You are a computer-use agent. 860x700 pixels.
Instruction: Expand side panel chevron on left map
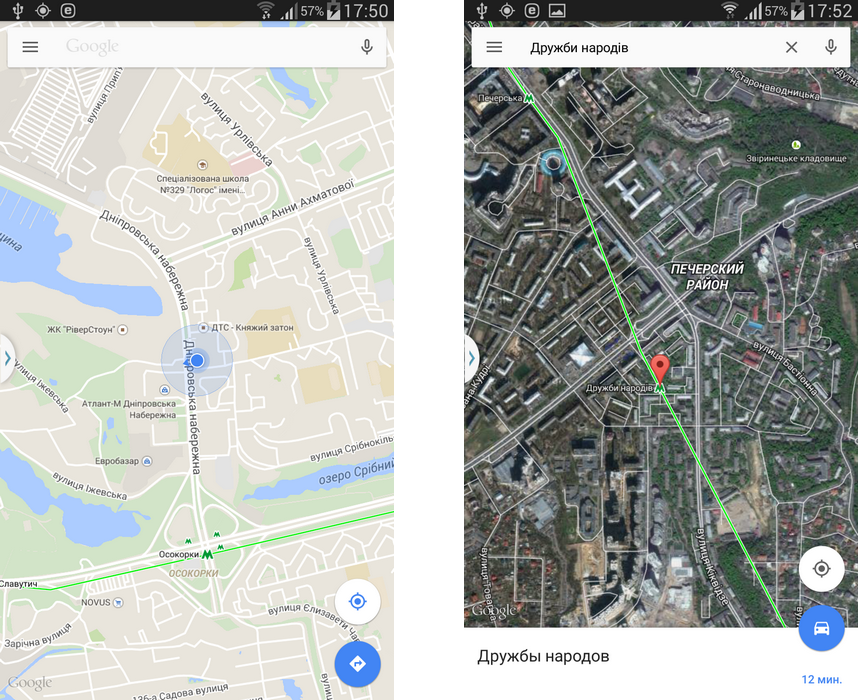[7, 359]
